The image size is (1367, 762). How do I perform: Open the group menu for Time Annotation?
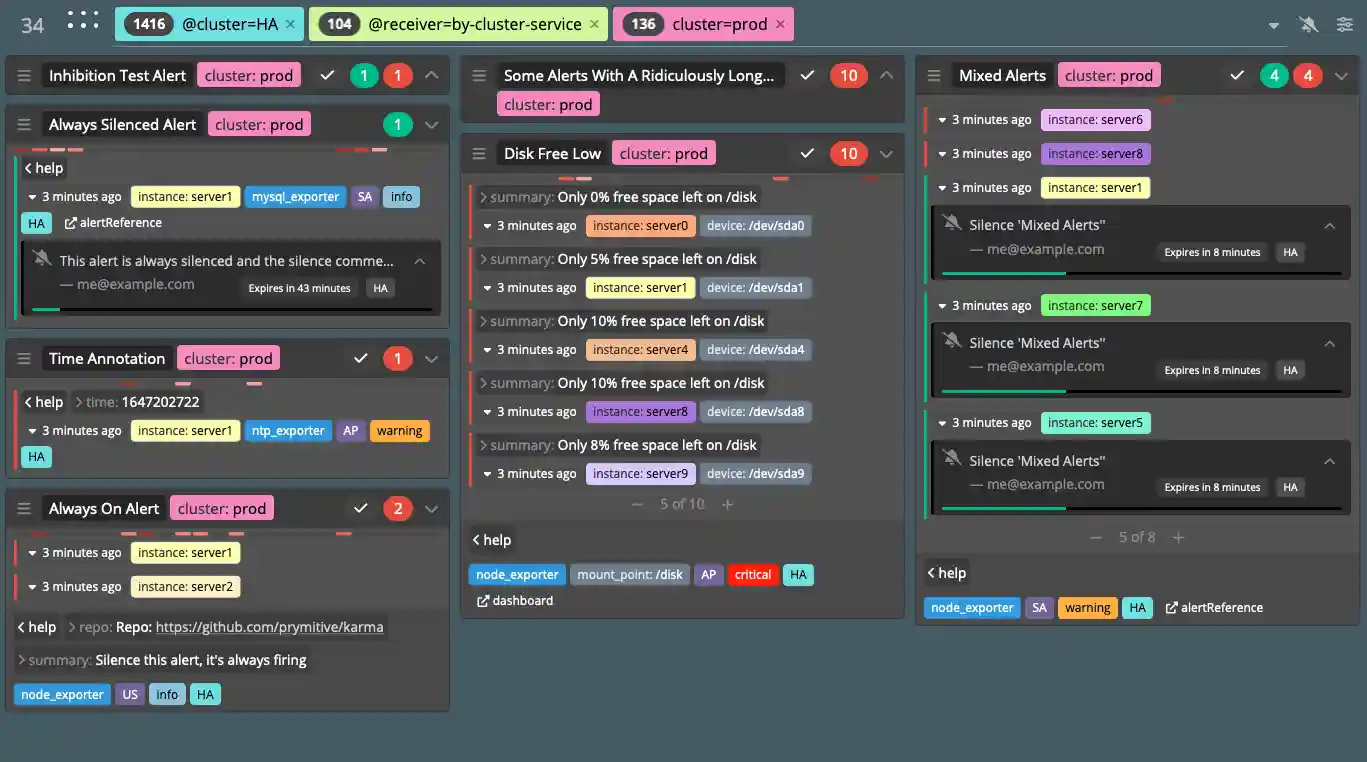click(x=23, y=358)
